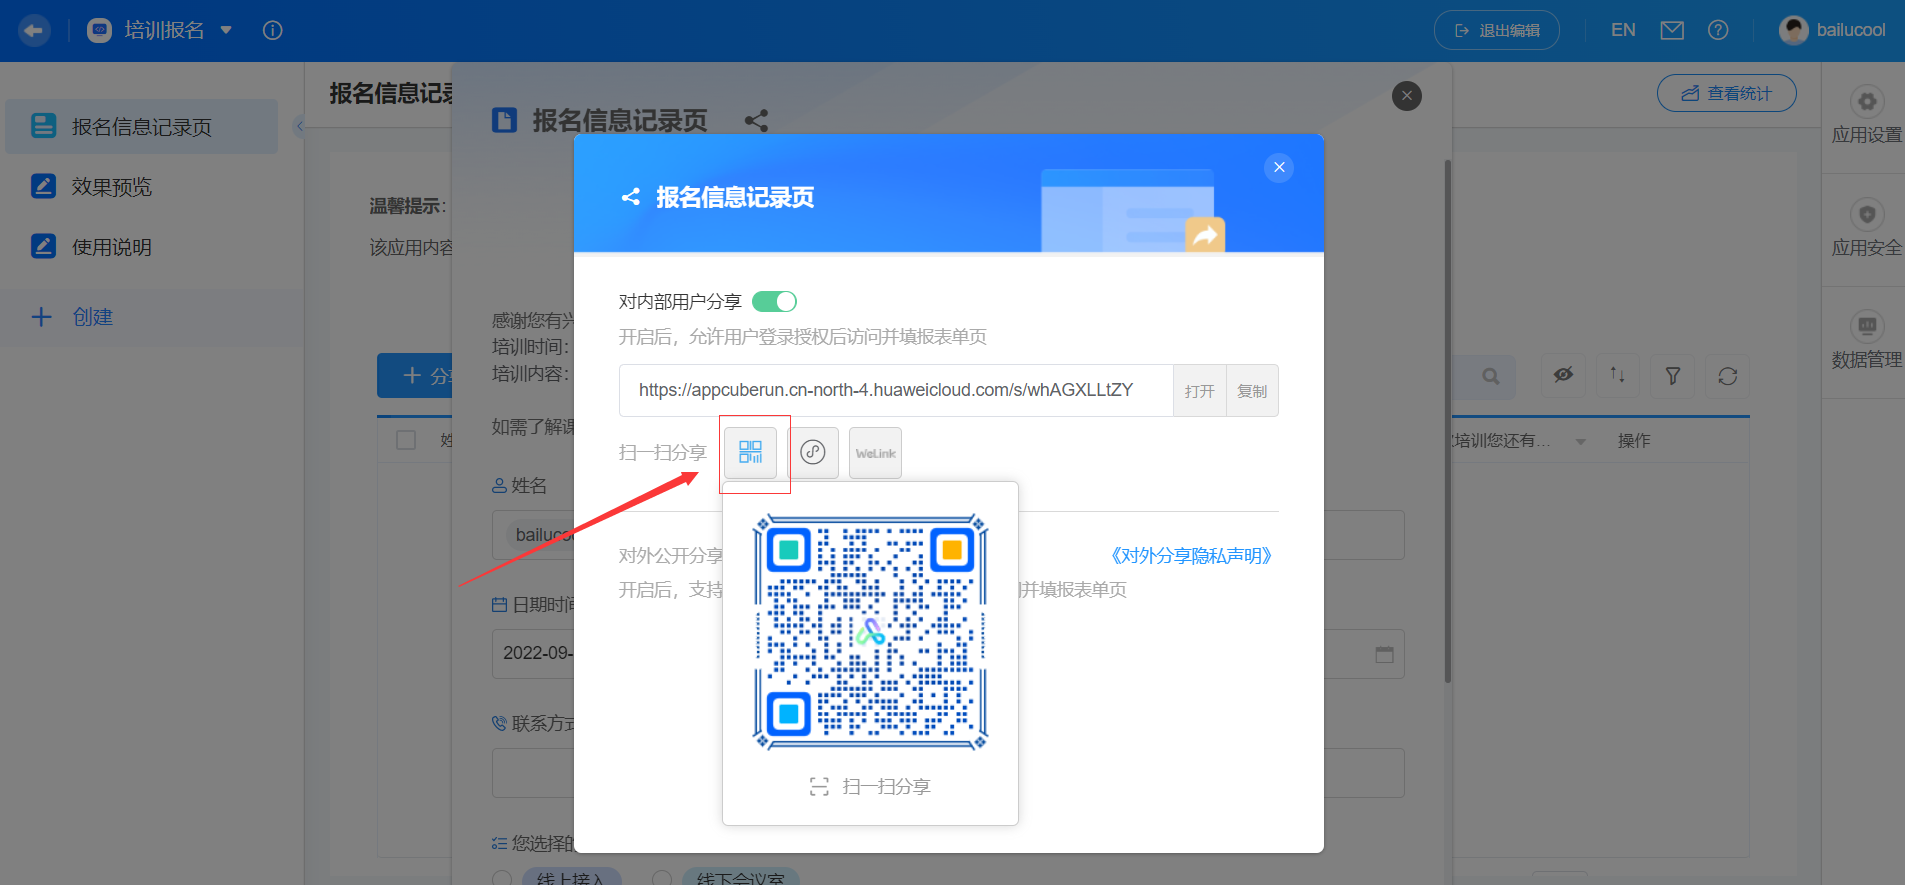The height and width of the screenshot is (885, 1905).
Task: Click the mini program share icon
Action: tap(813, 452)
